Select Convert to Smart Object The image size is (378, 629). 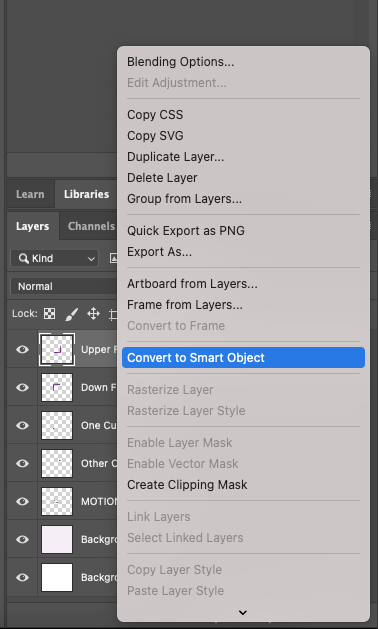(x=244, y=358)
